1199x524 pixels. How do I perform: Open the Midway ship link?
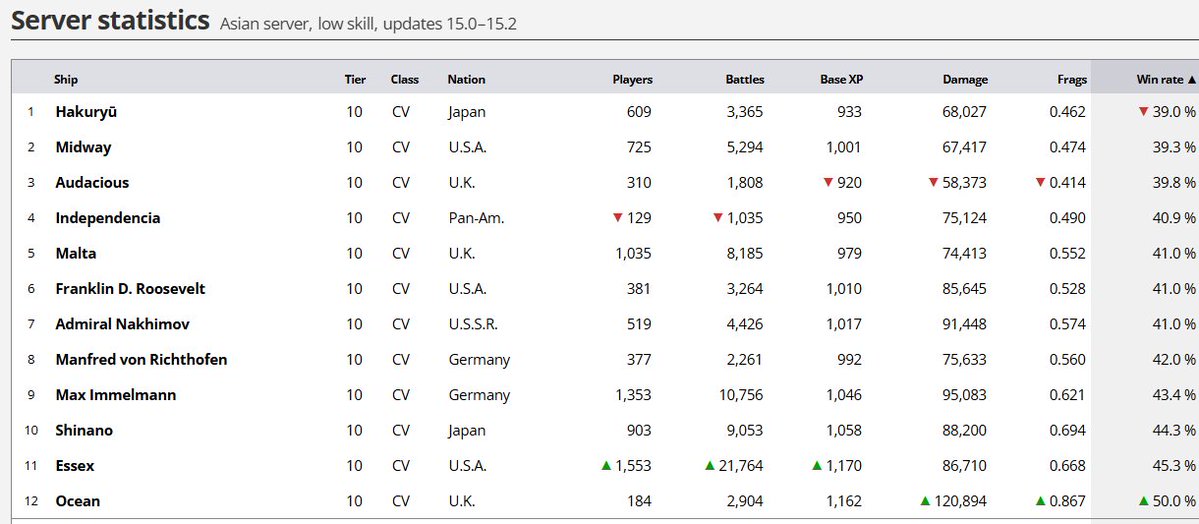[83, 147]
